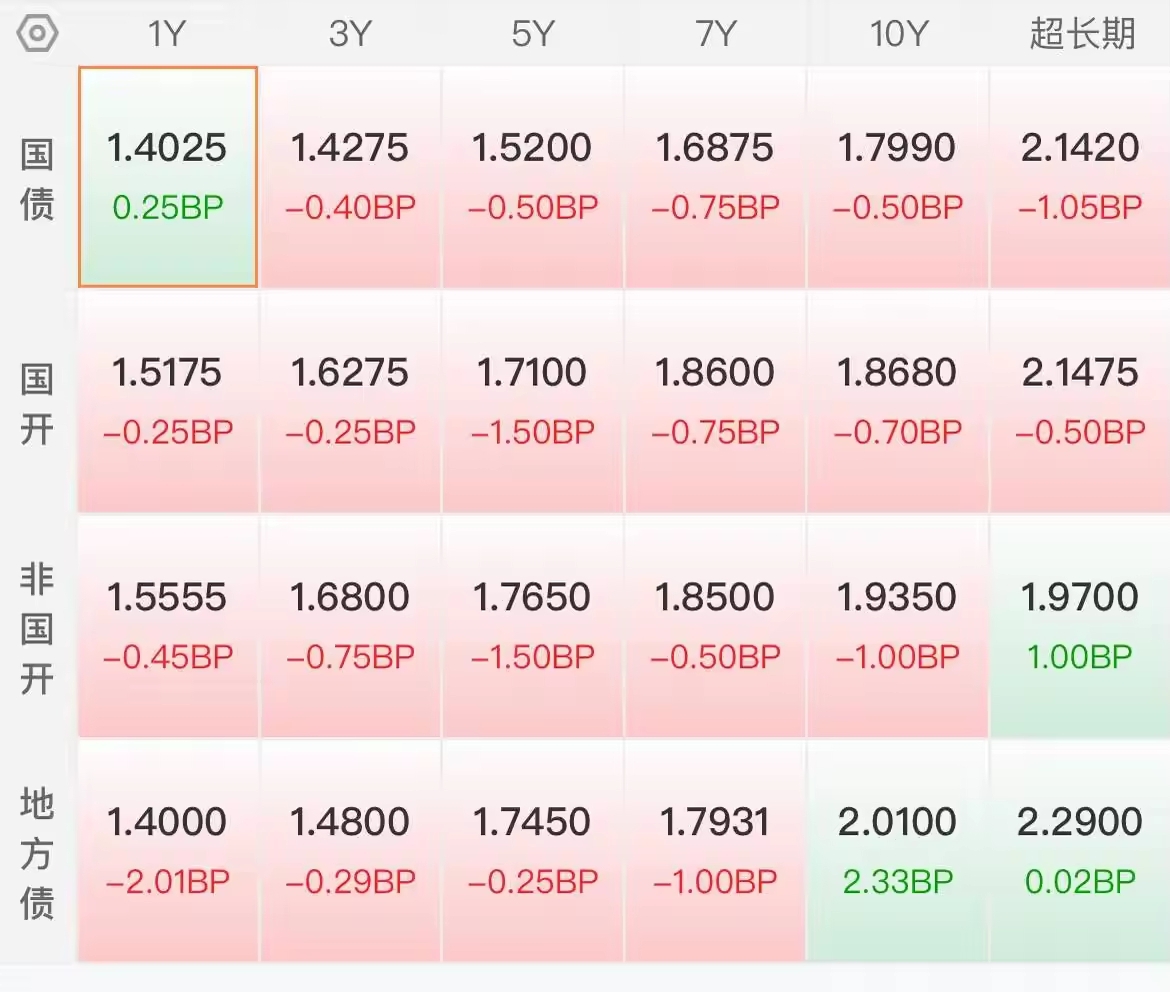The width and height of the screenshot is (1170, 992).
Task: Select the 非国开 row label
Action: (x=38, y=628)
